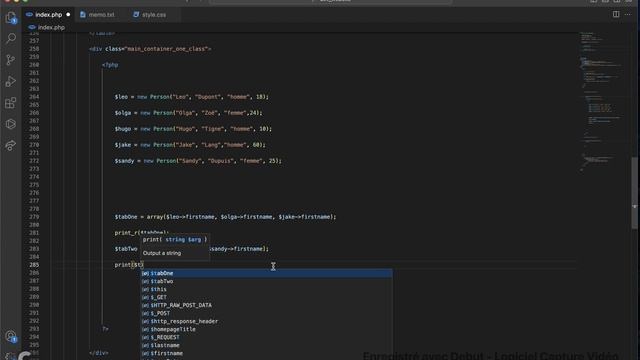The height and width of the screenshot is (360, 640).
Task: Click the $hugo variable on line 268
Action: click(x=124, y=129)
